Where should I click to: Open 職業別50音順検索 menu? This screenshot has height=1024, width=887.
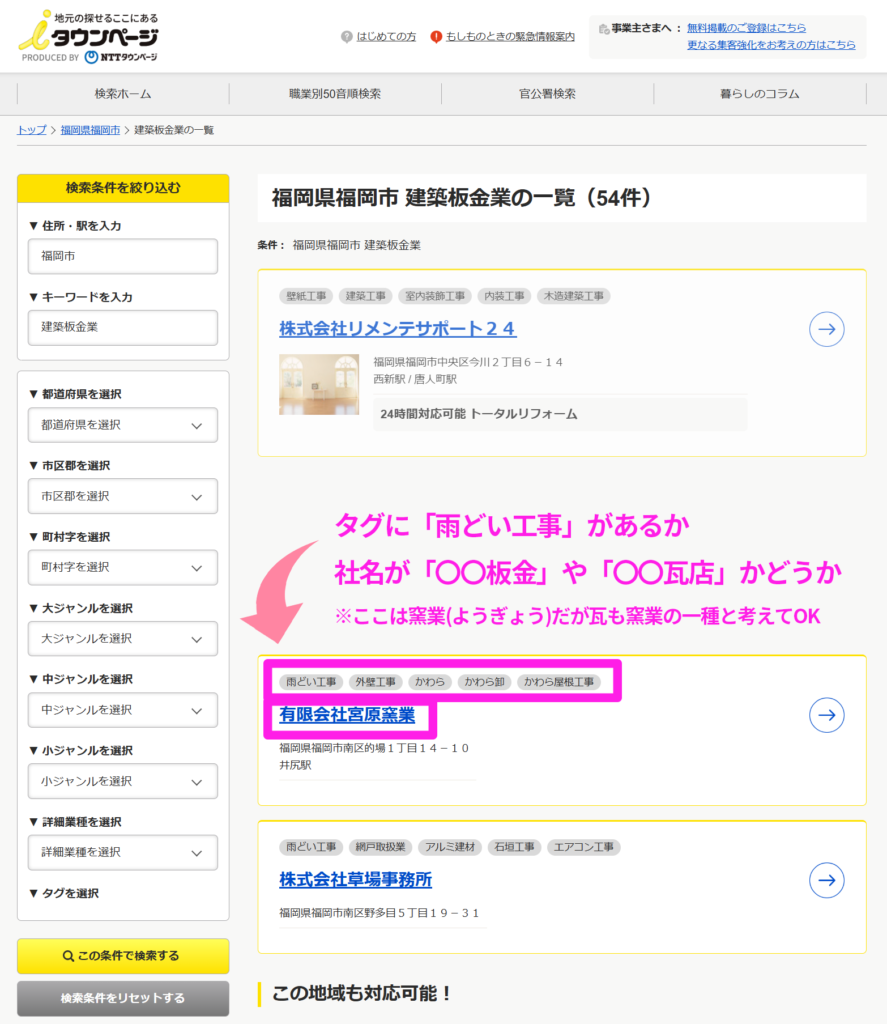335,94
